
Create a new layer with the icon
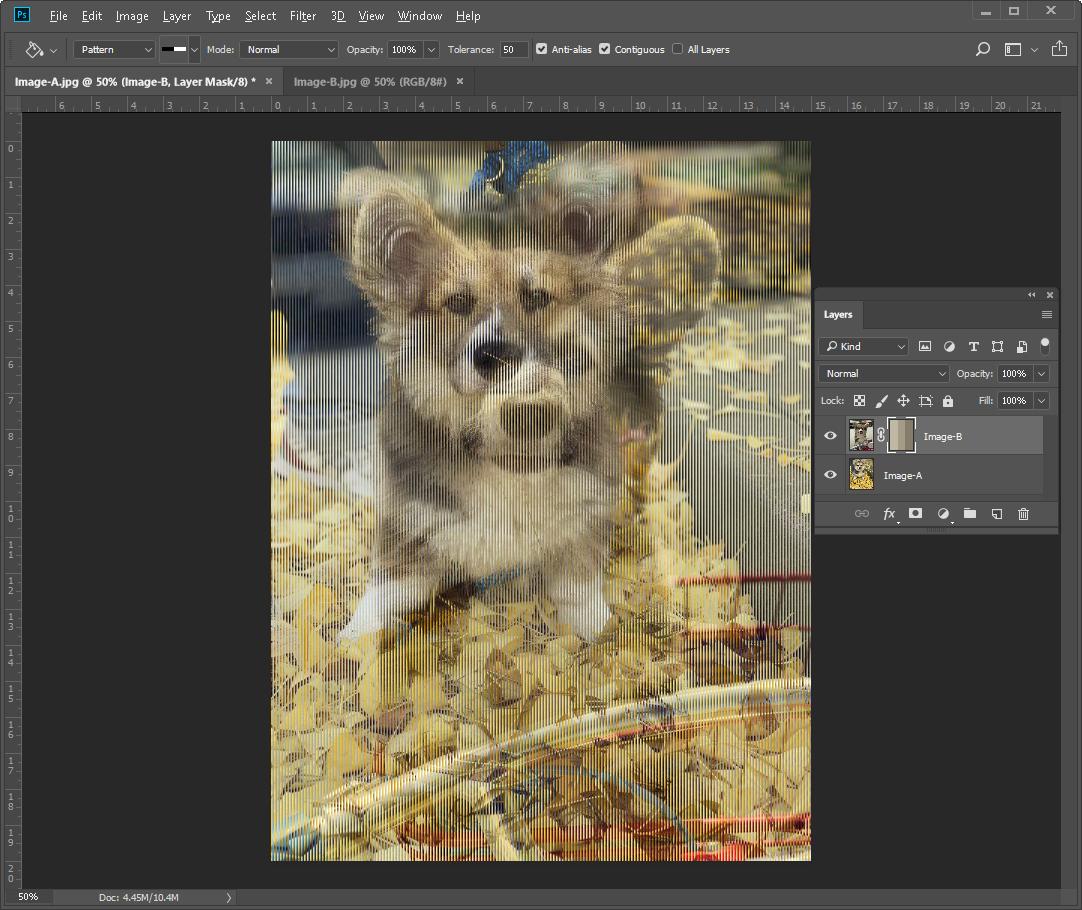(996, 514)
